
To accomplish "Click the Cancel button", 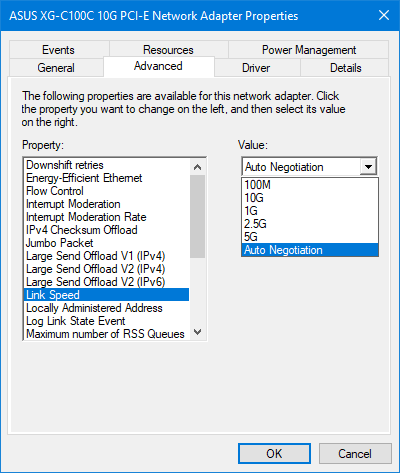I will coord(355,453).
